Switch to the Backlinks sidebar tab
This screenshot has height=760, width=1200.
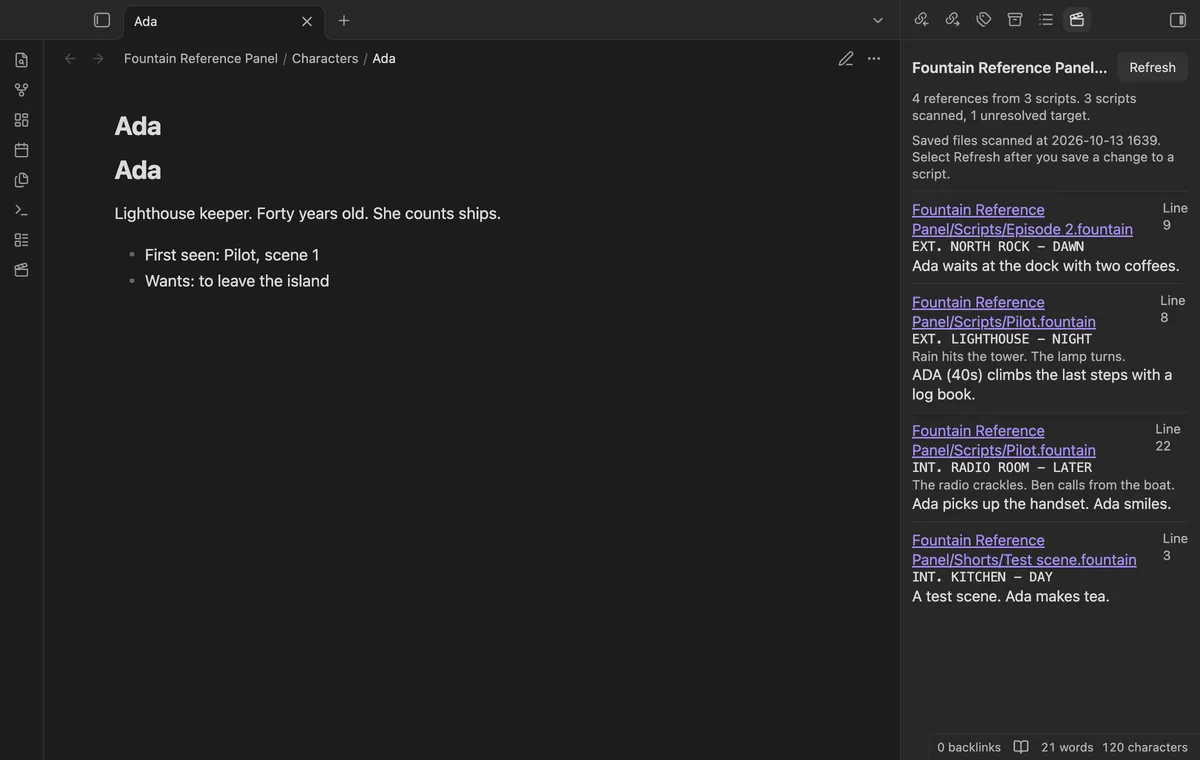922,20
